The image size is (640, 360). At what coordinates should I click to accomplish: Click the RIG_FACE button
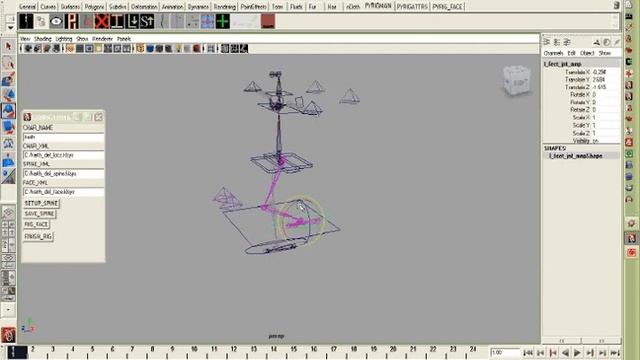[x=36, y=224]
